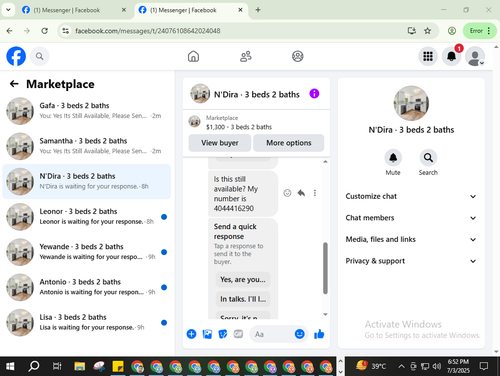500x376 pixels.
Task: Open conversation info purple icon
Action: (x=314, y=94)
